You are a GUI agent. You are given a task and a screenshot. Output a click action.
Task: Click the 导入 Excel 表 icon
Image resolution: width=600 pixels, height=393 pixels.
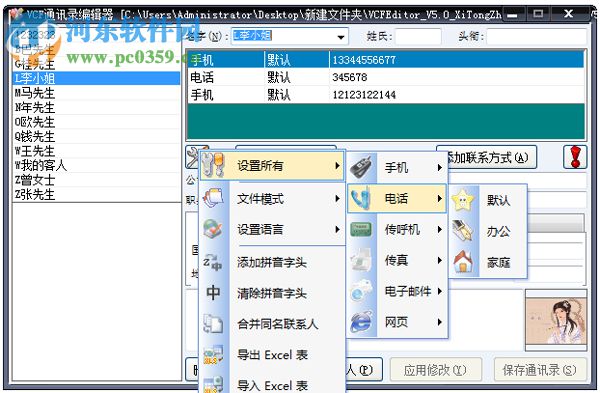click(x=213, y=384)
